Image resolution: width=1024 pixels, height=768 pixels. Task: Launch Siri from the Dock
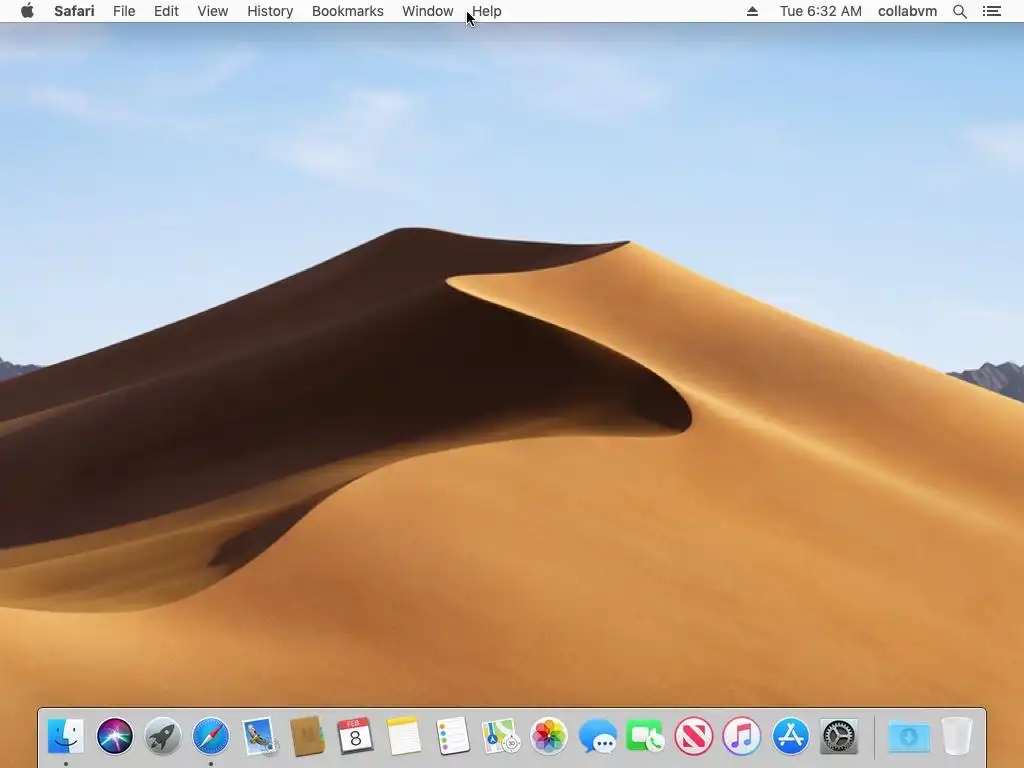[x=115, y=736]
